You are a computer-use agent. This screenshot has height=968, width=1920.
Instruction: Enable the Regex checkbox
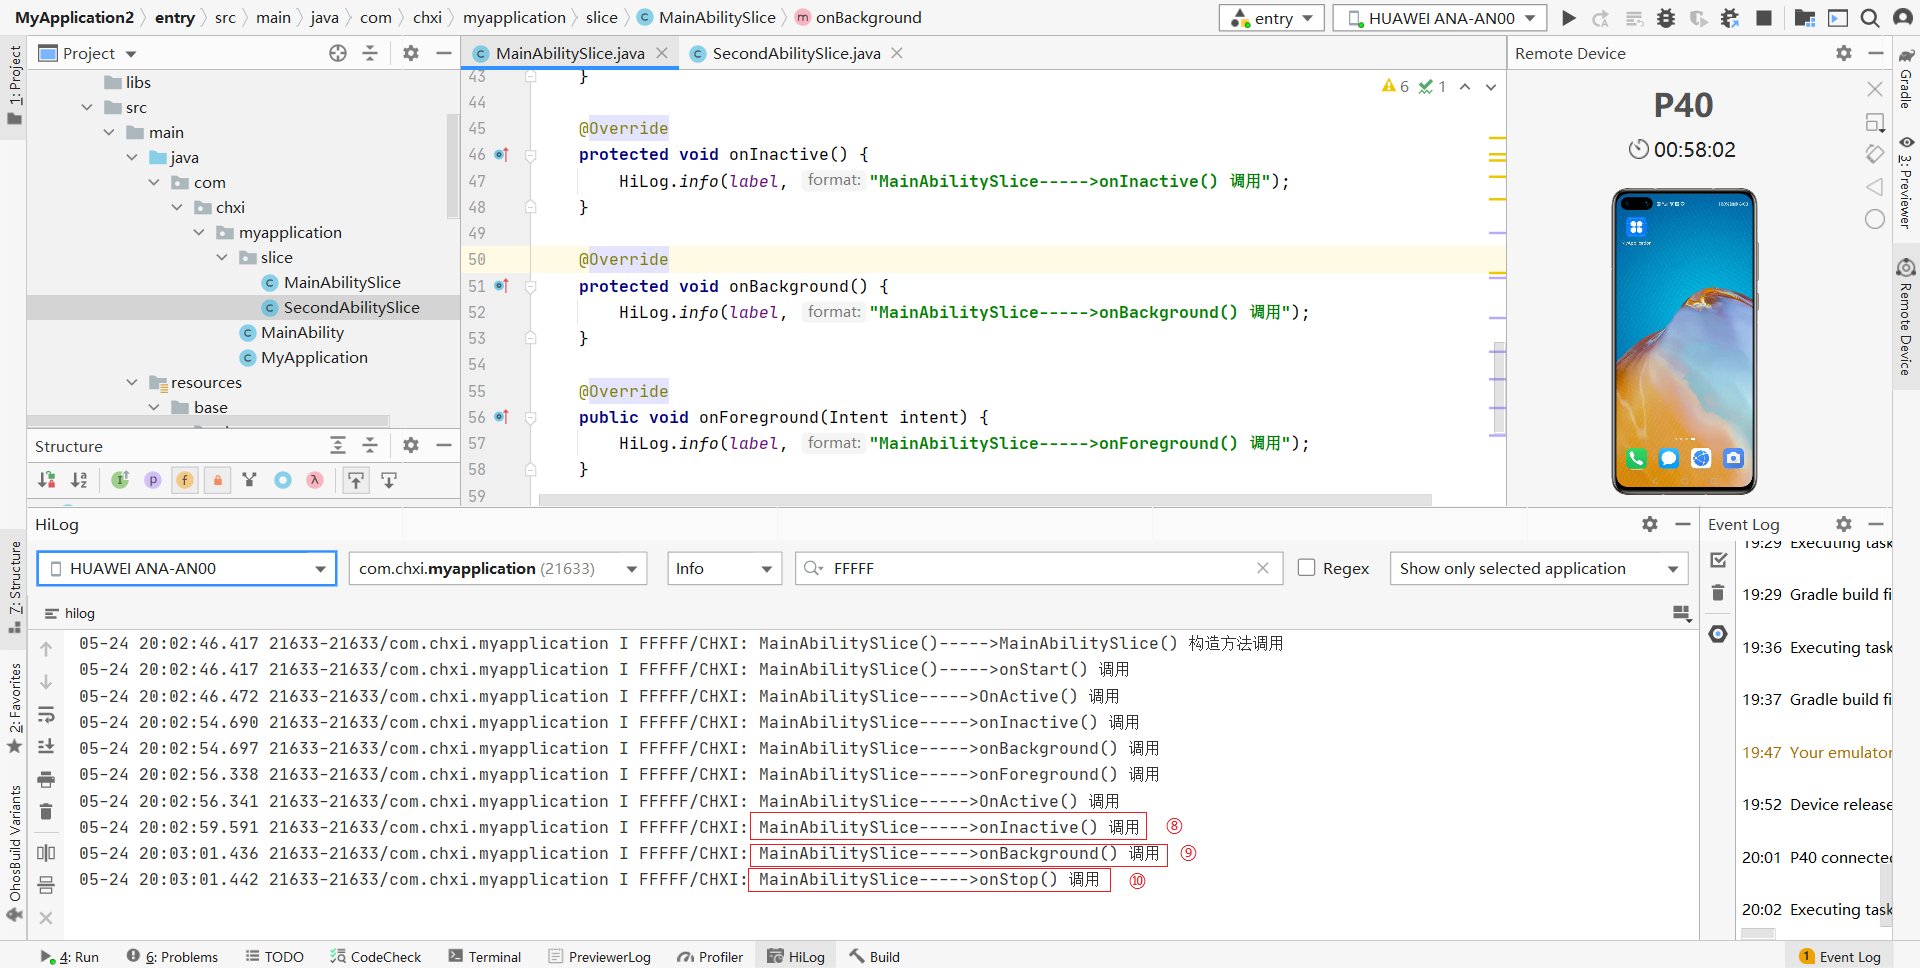coord(1306,568)
